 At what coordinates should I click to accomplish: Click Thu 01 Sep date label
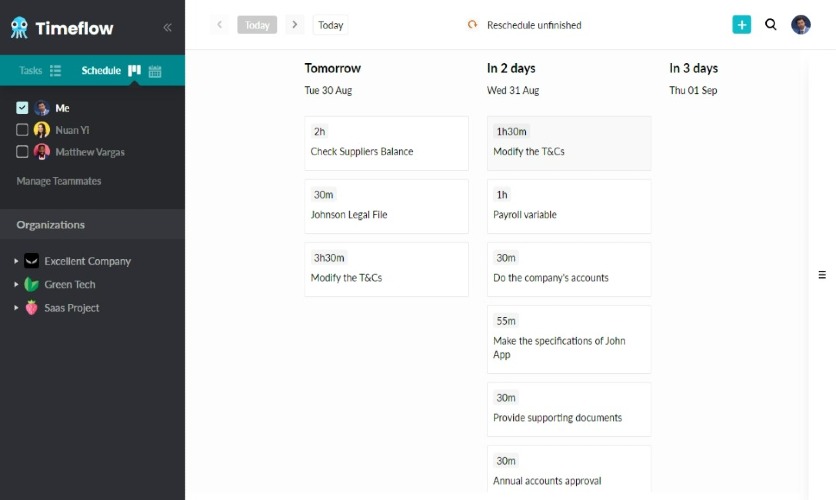click(x=693, y=90)
